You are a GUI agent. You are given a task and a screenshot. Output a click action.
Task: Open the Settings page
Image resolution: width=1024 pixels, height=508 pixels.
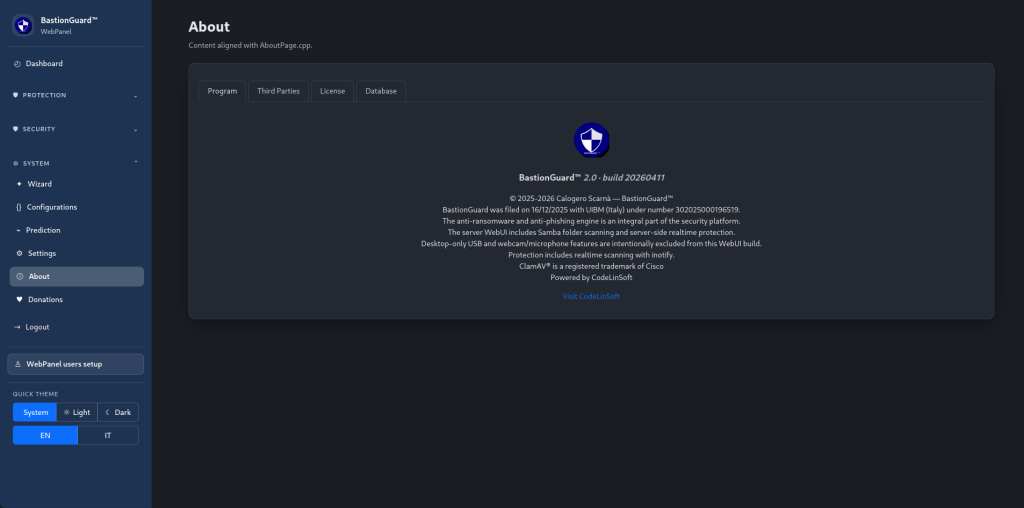pyautogui.click(x=76, y=253)
